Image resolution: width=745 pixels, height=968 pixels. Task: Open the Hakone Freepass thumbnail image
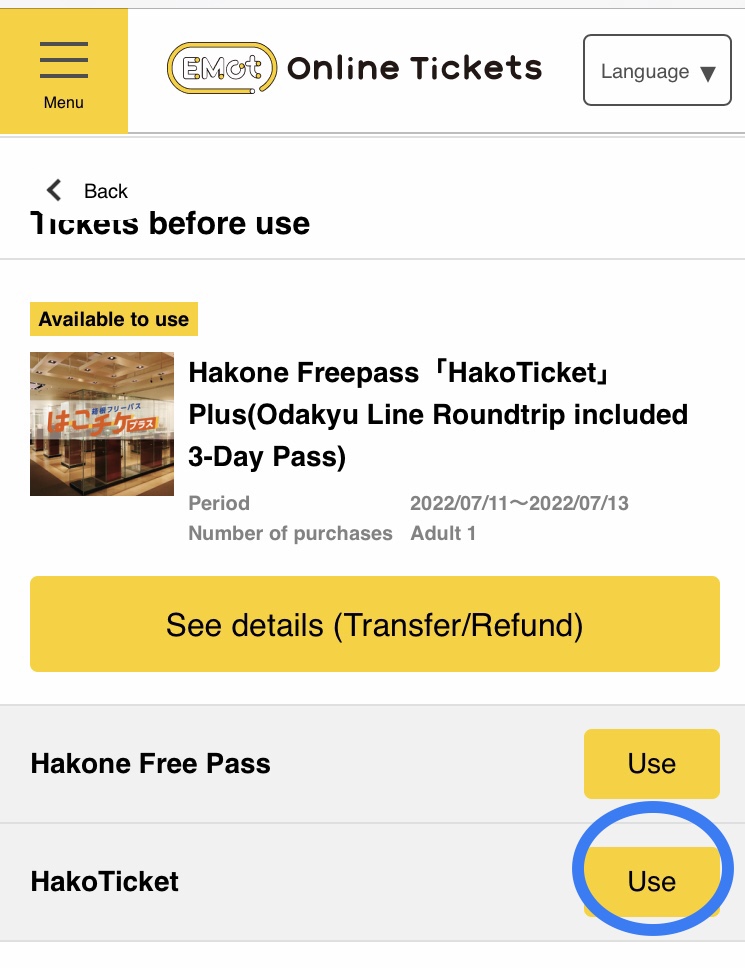click(102, 424)
